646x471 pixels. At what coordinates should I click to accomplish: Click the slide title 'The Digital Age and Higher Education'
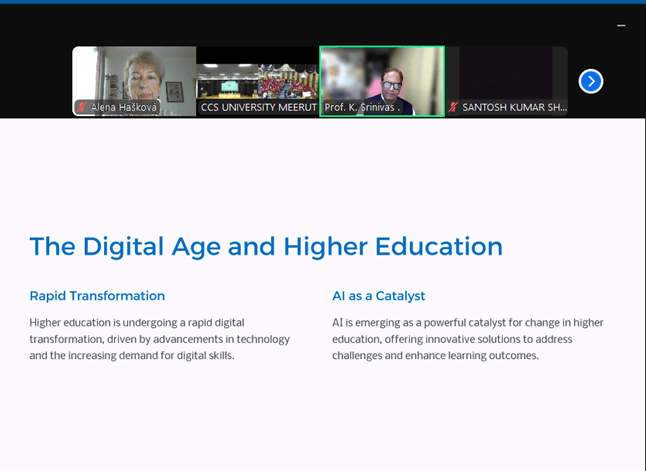(266, 246)
